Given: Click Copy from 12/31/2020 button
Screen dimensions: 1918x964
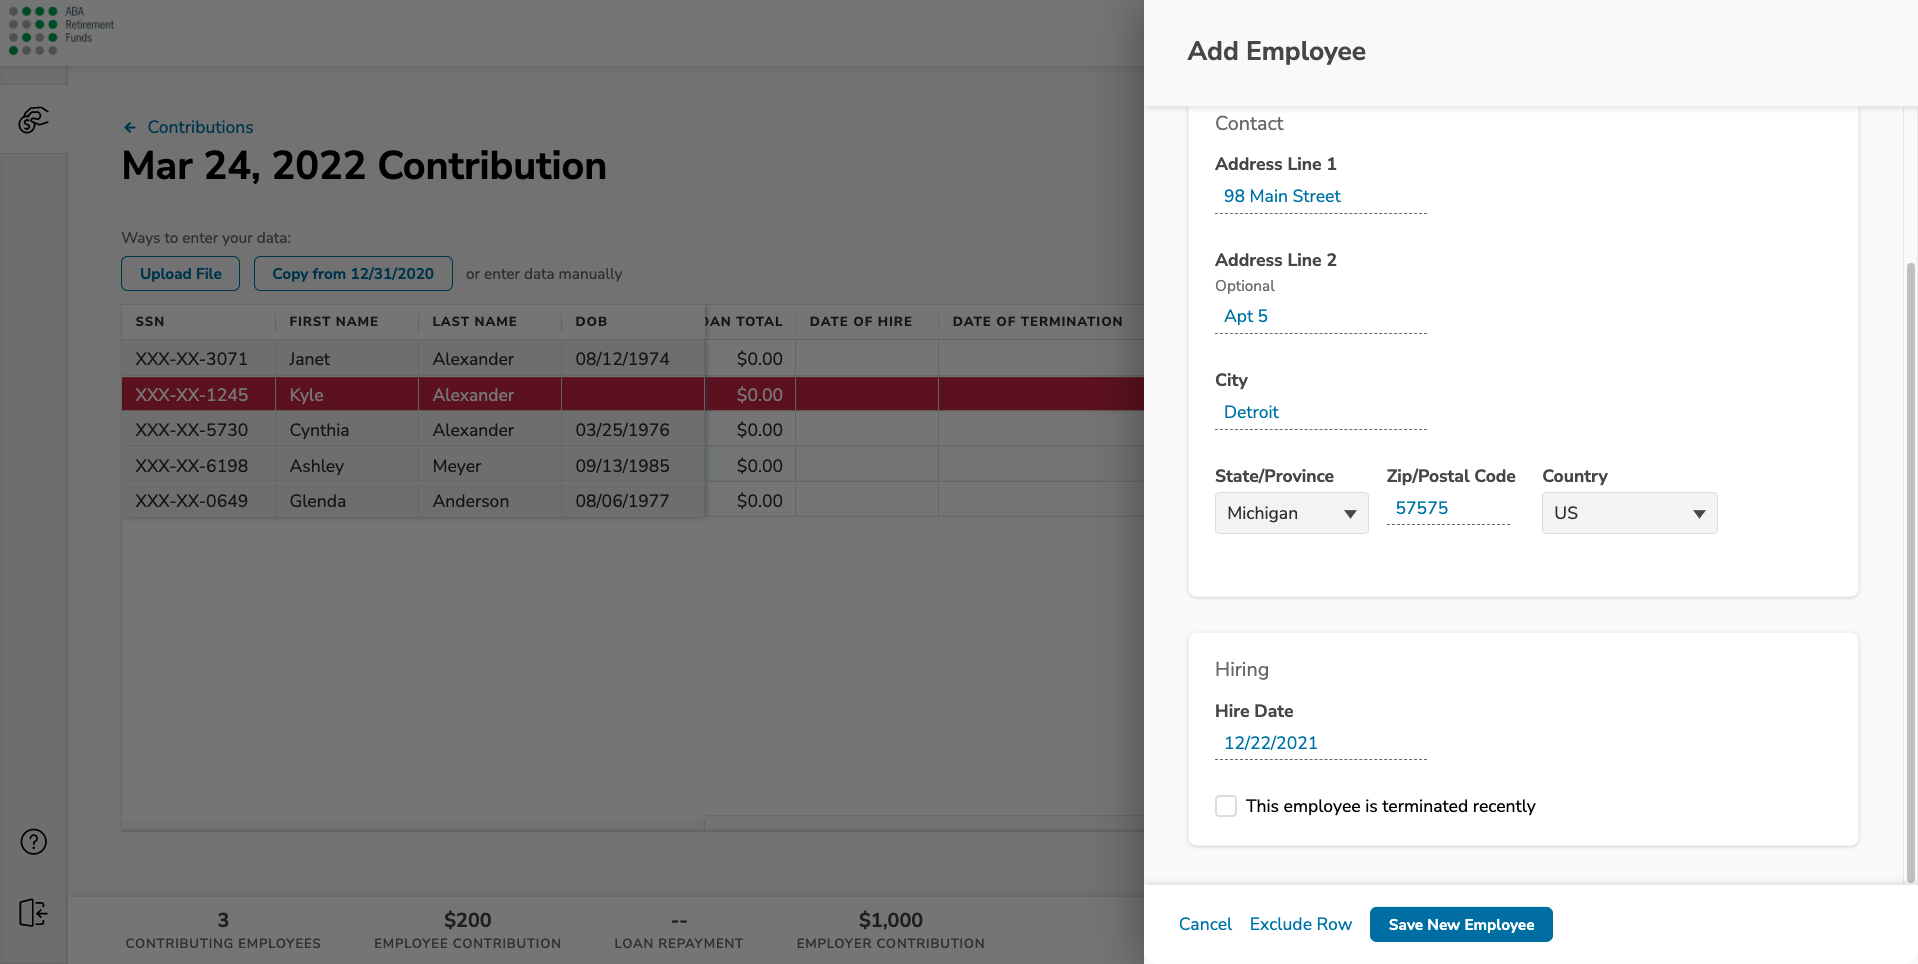Looking at the screenshot, I should [x=353, y=274].
